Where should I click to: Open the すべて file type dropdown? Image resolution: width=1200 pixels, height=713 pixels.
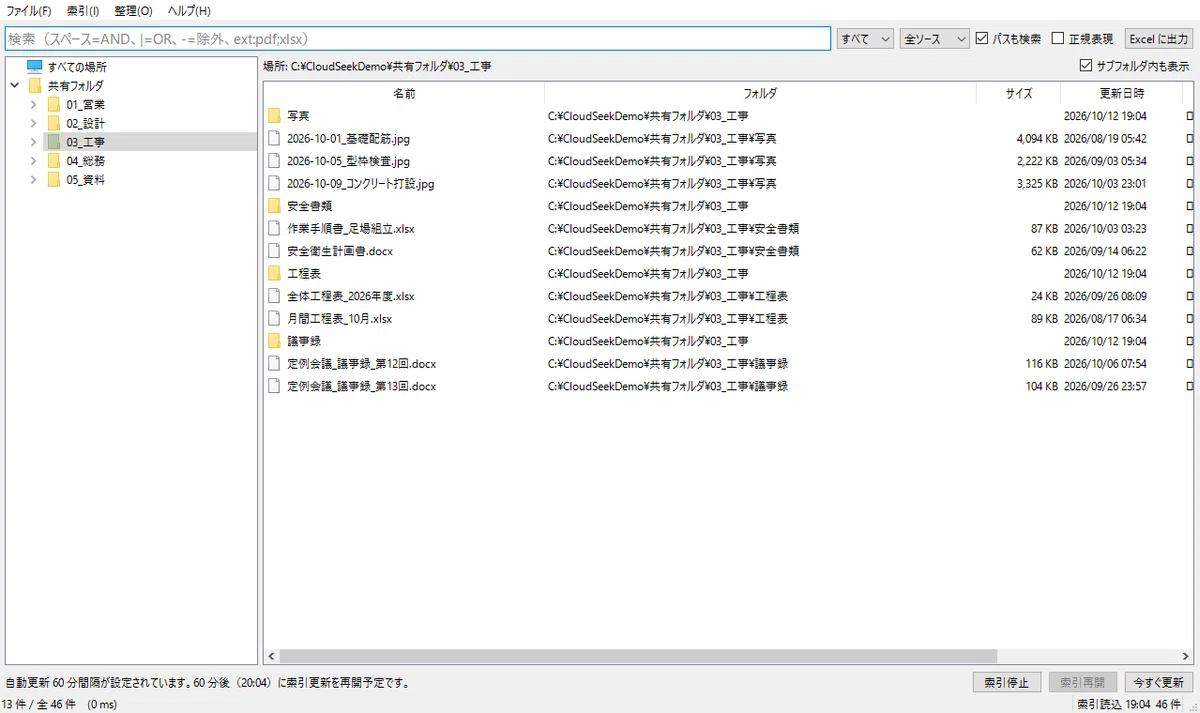click(x=865, y=39)
